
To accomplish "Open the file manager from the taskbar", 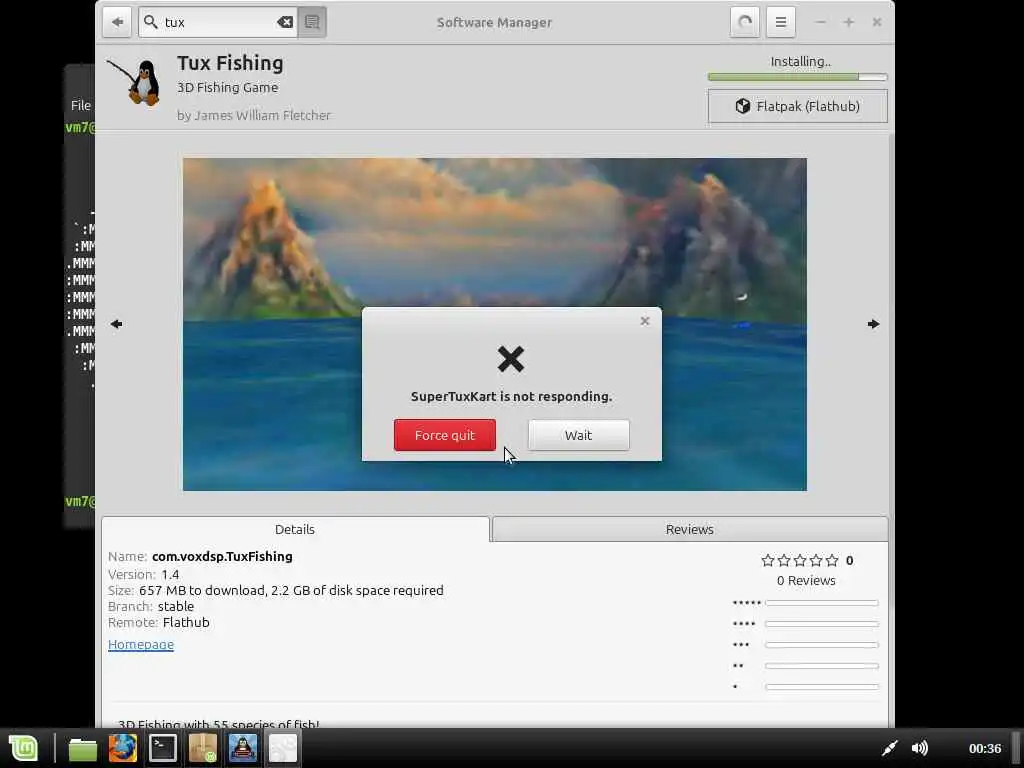I will pos(83,748).
